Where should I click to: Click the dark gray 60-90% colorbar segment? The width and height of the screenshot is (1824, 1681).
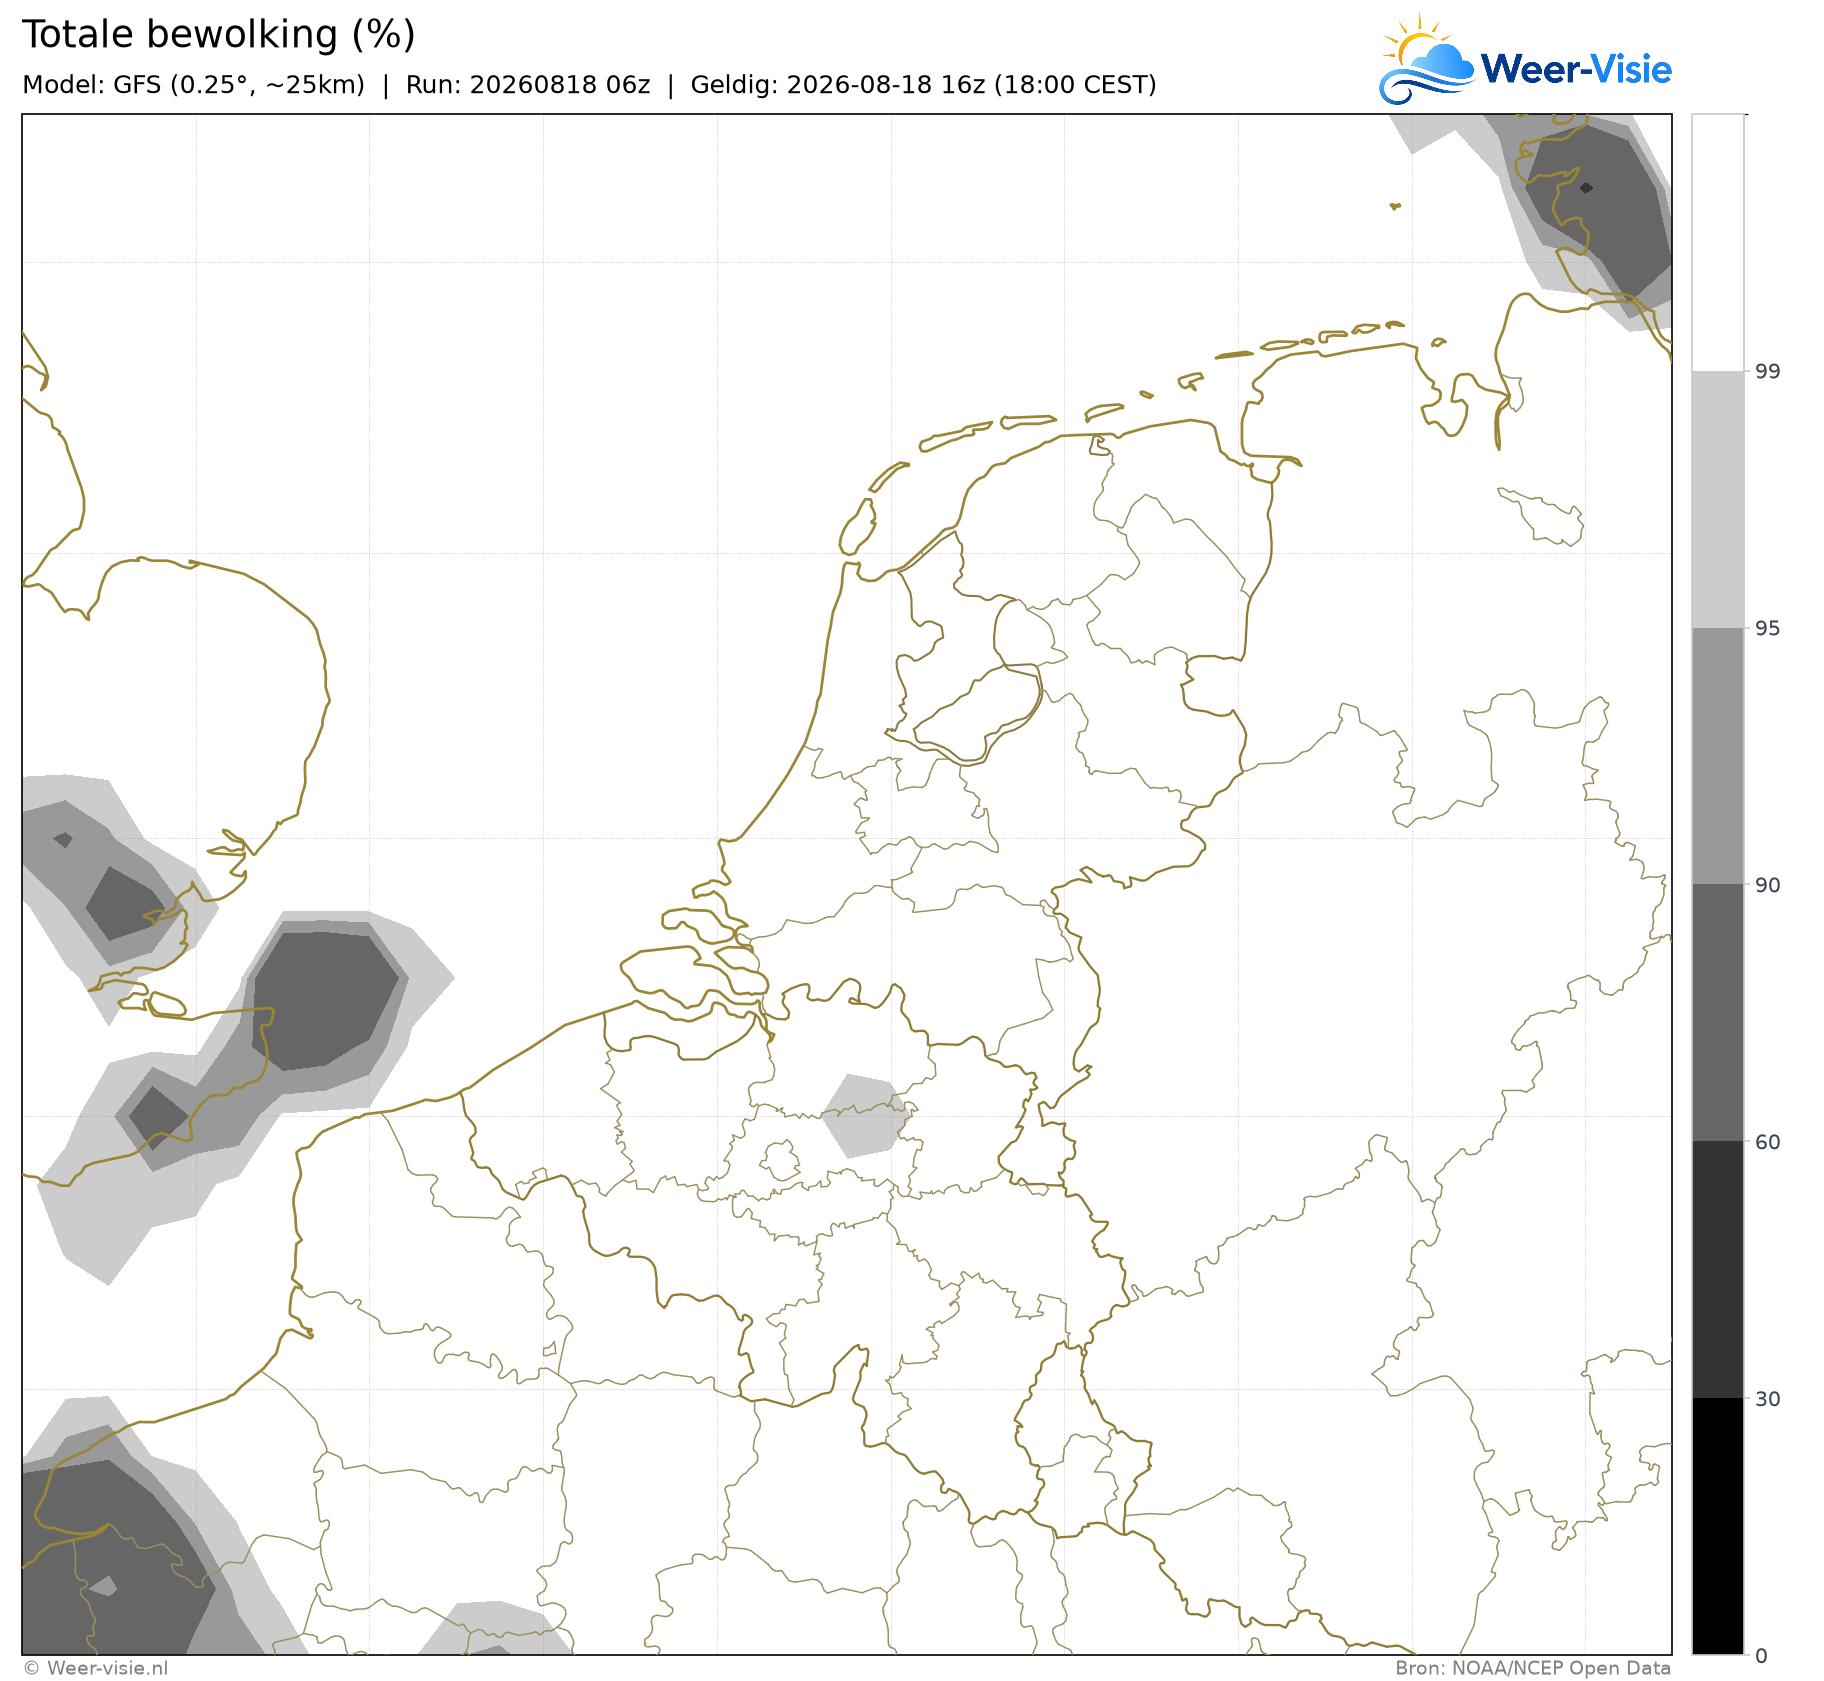click(x=1718, y=1013)
